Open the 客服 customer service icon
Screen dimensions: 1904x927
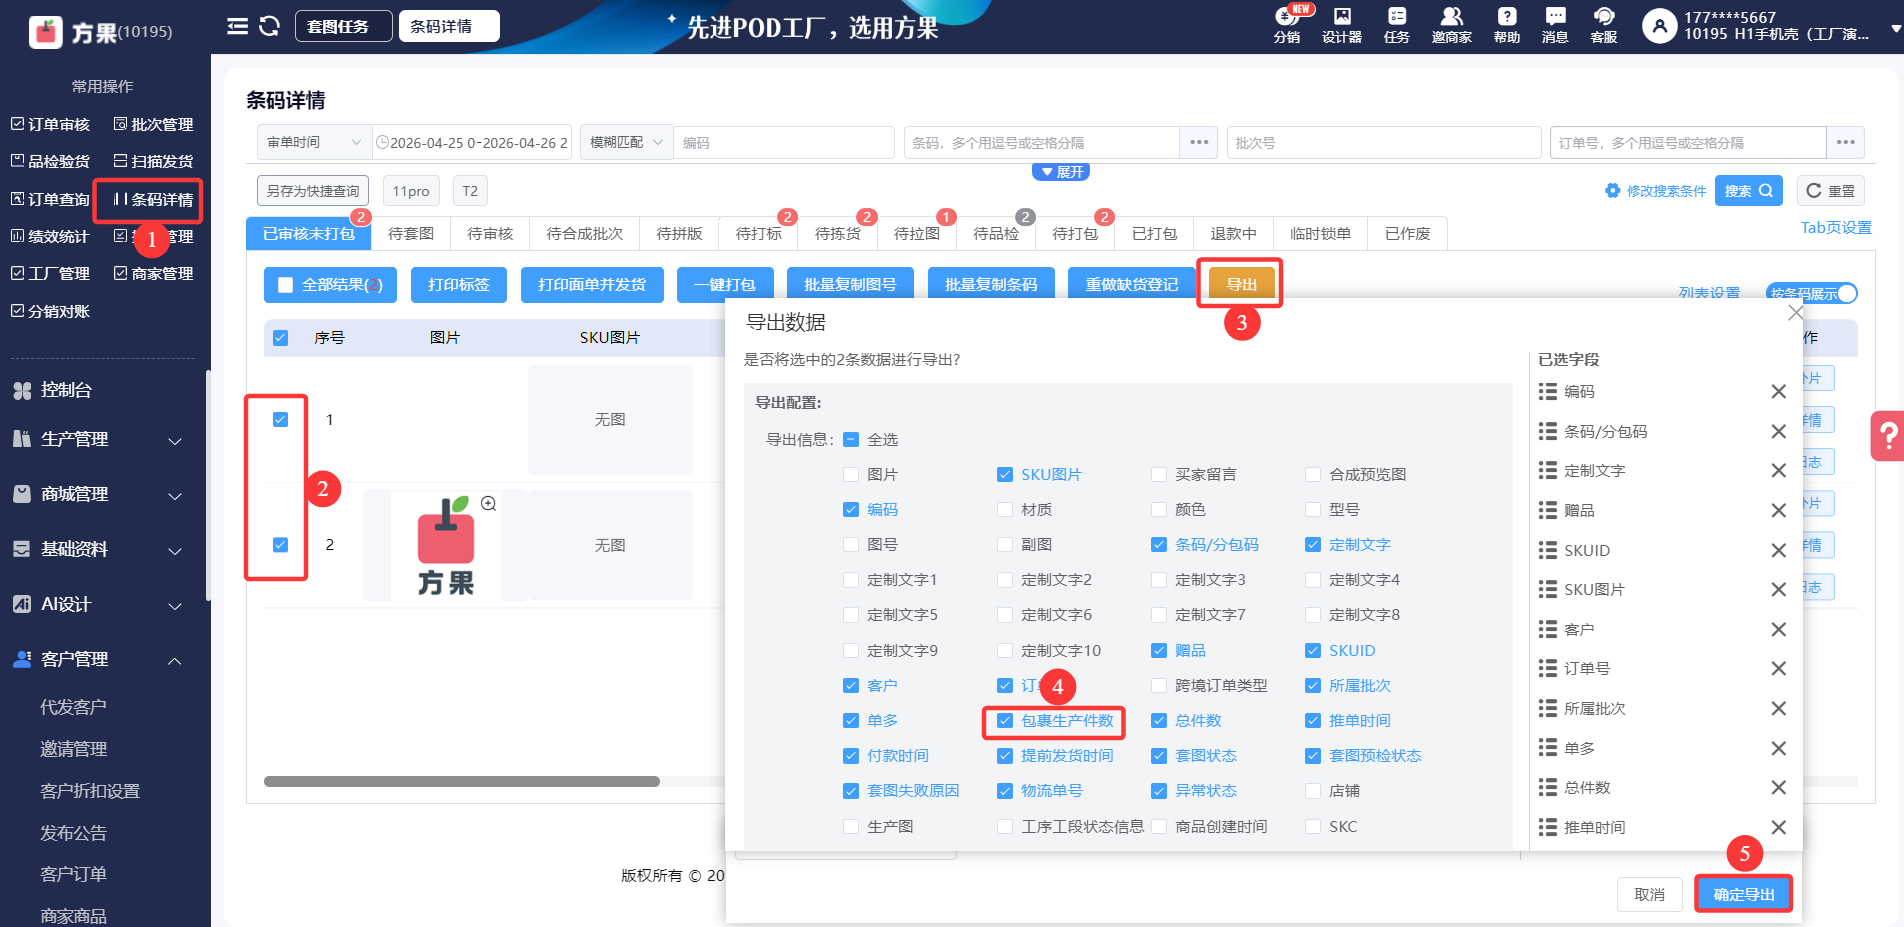pos(1603,25)
